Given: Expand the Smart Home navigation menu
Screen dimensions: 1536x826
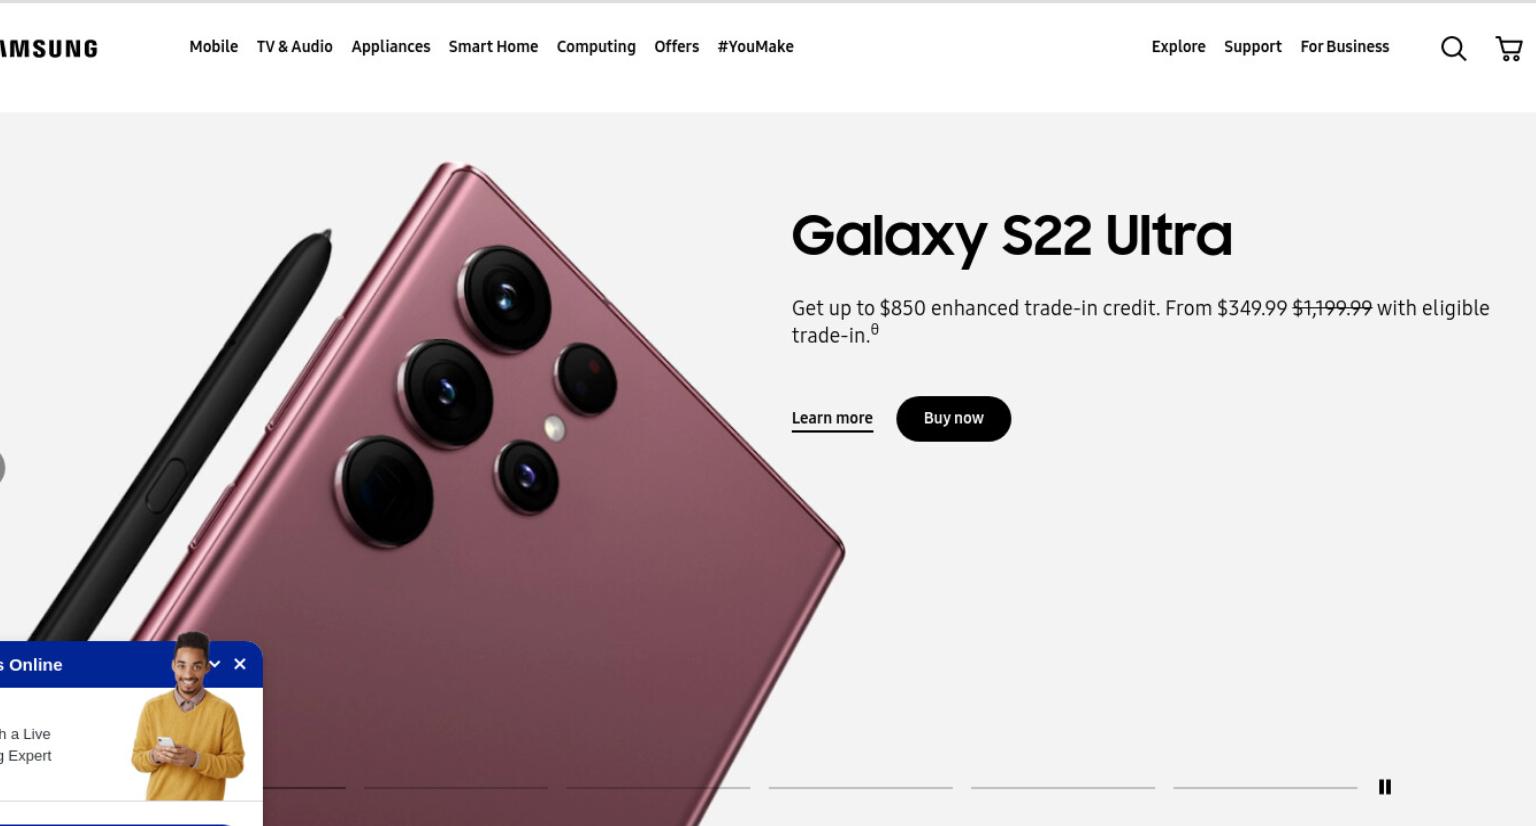Looking at the screenshot, I should pyautogui.click(x=493, y=47).
